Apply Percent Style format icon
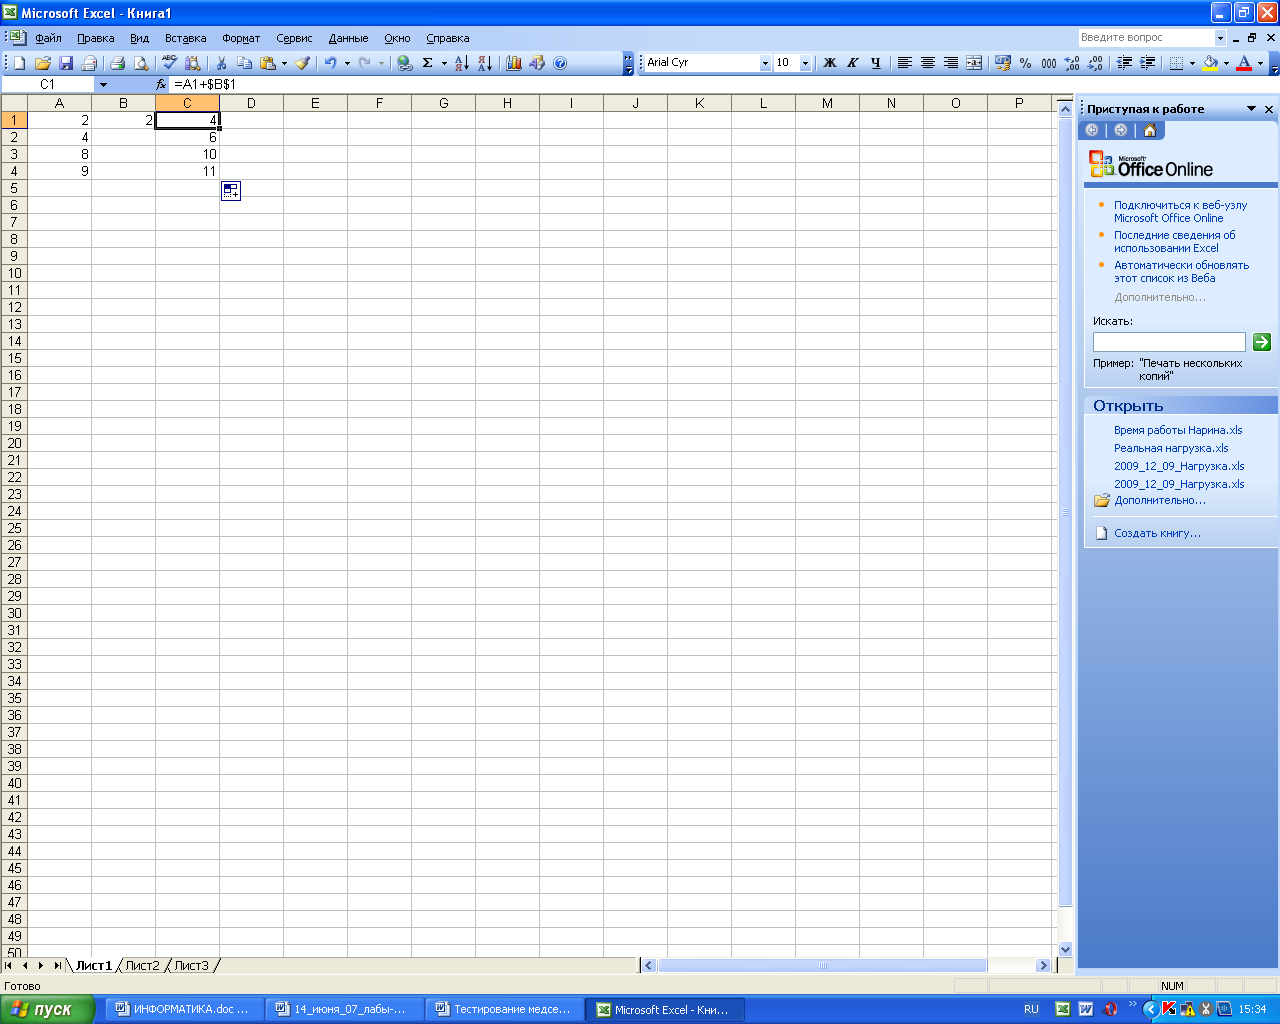Screen dimensions: 1280x1024 1026,63
